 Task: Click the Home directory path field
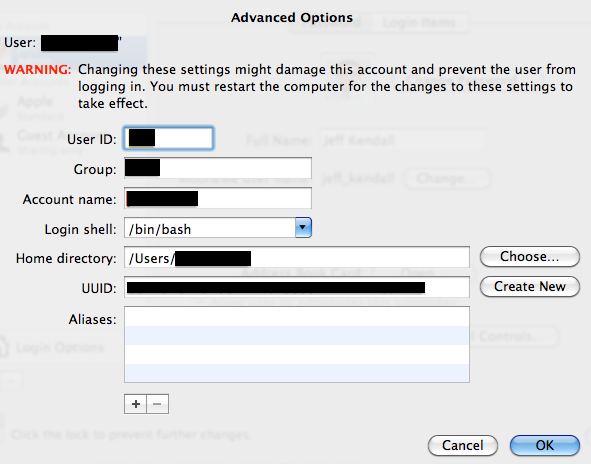297,257
